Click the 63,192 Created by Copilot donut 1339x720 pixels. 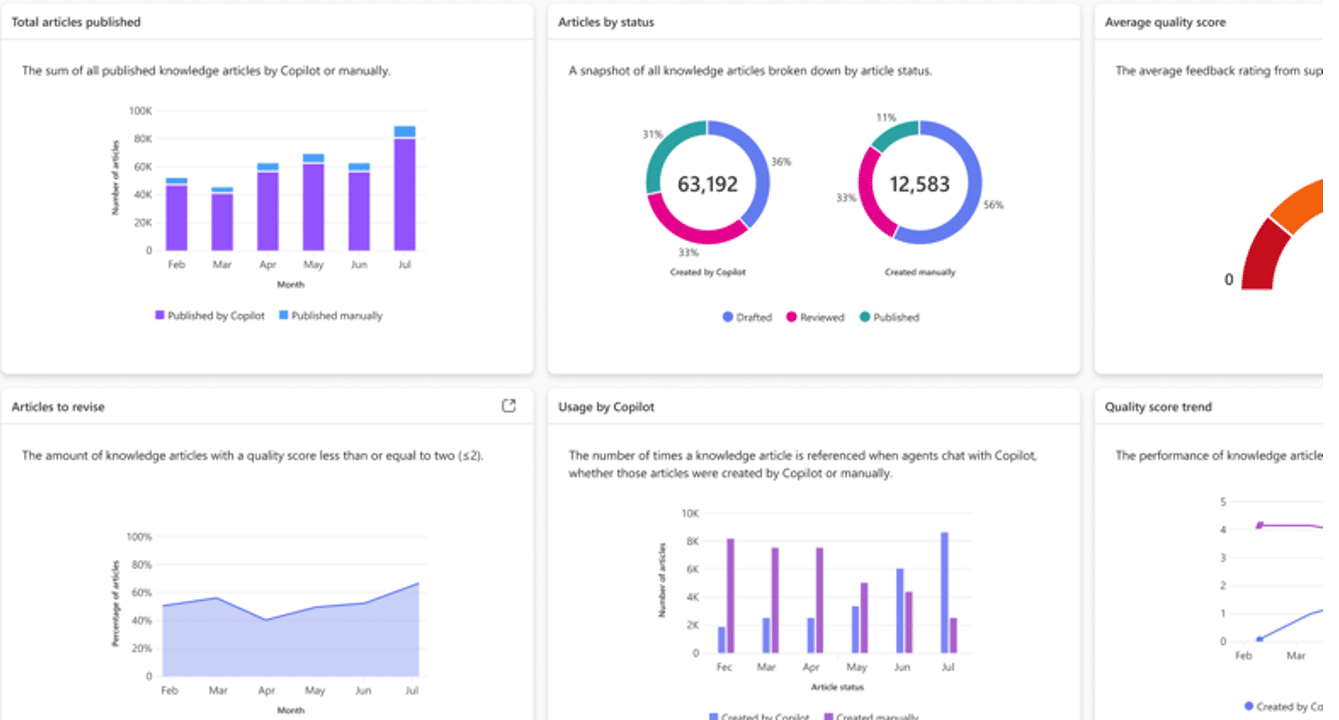point(708,183)
